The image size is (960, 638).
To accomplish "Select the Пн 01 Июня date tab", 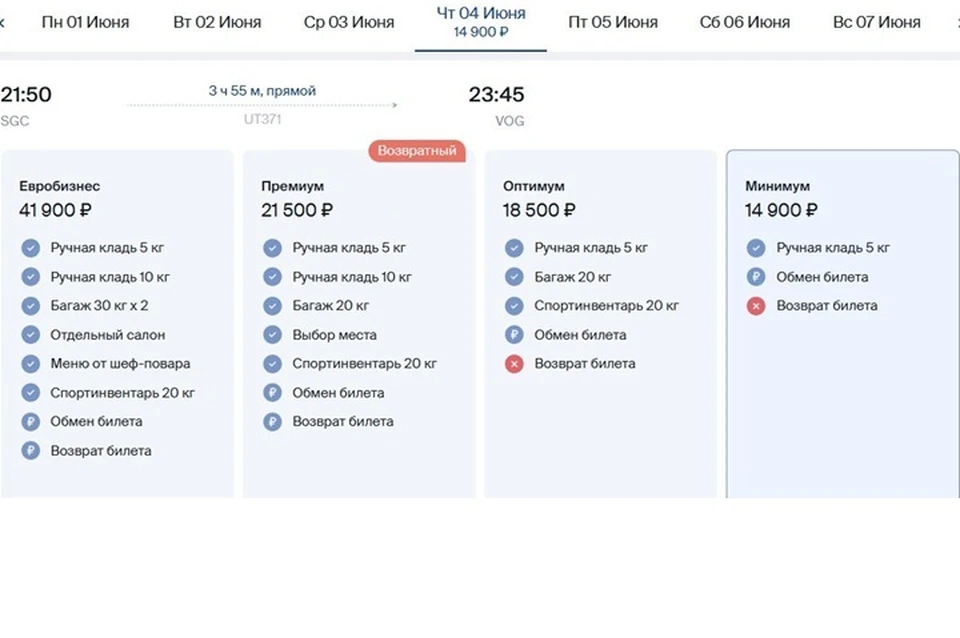I will [85, 23].
